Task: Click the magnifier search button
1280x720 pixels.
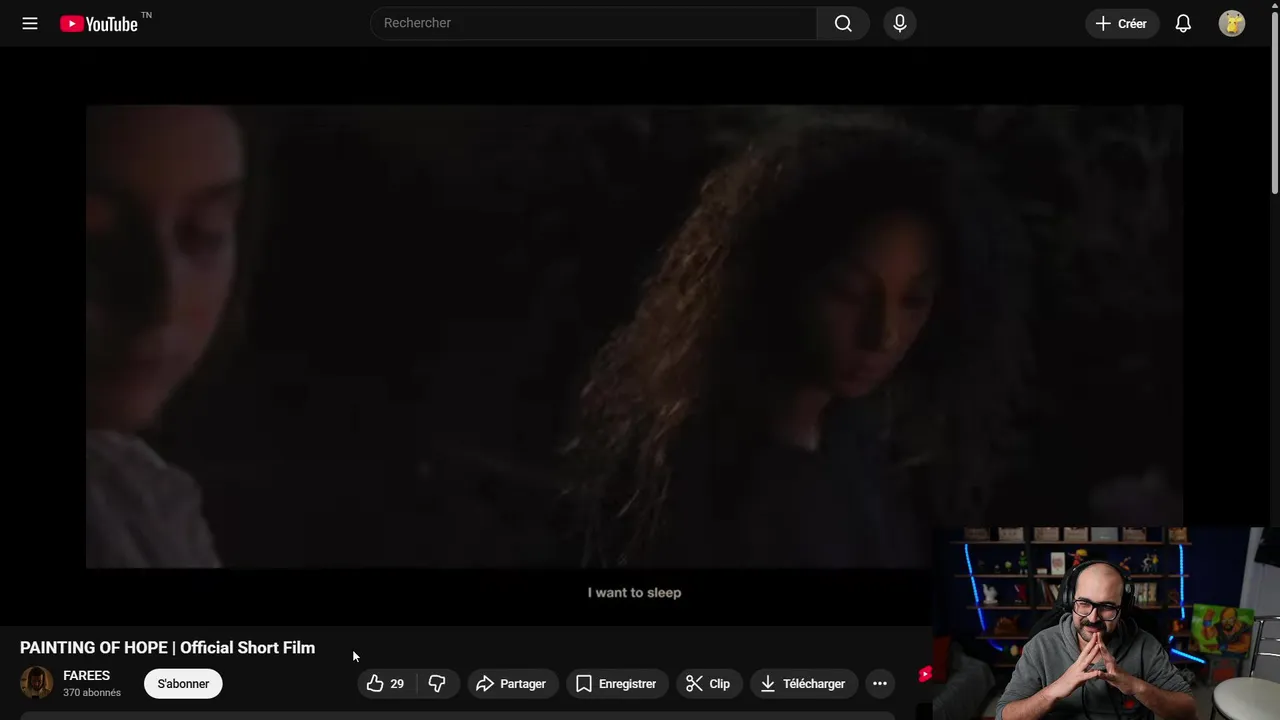Action: (x=843, y=23)
